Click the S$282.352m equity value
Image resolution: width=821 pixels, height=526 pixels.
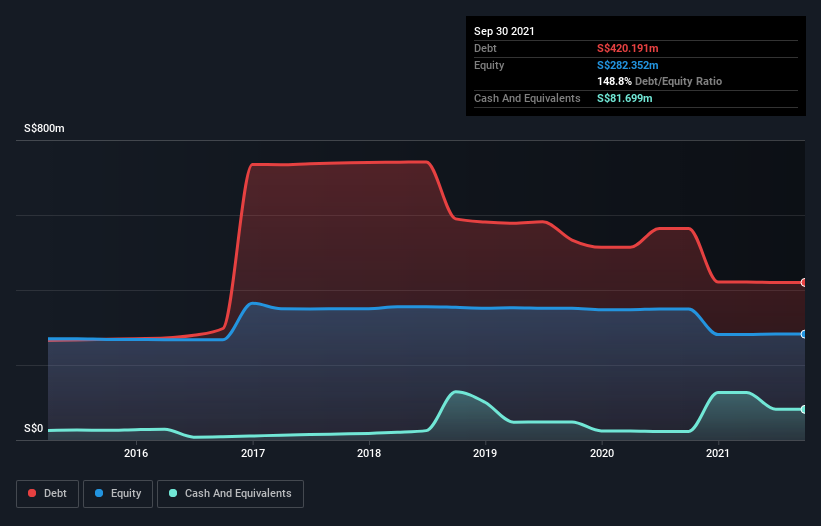pyautogui.click(x=628, y=65)
